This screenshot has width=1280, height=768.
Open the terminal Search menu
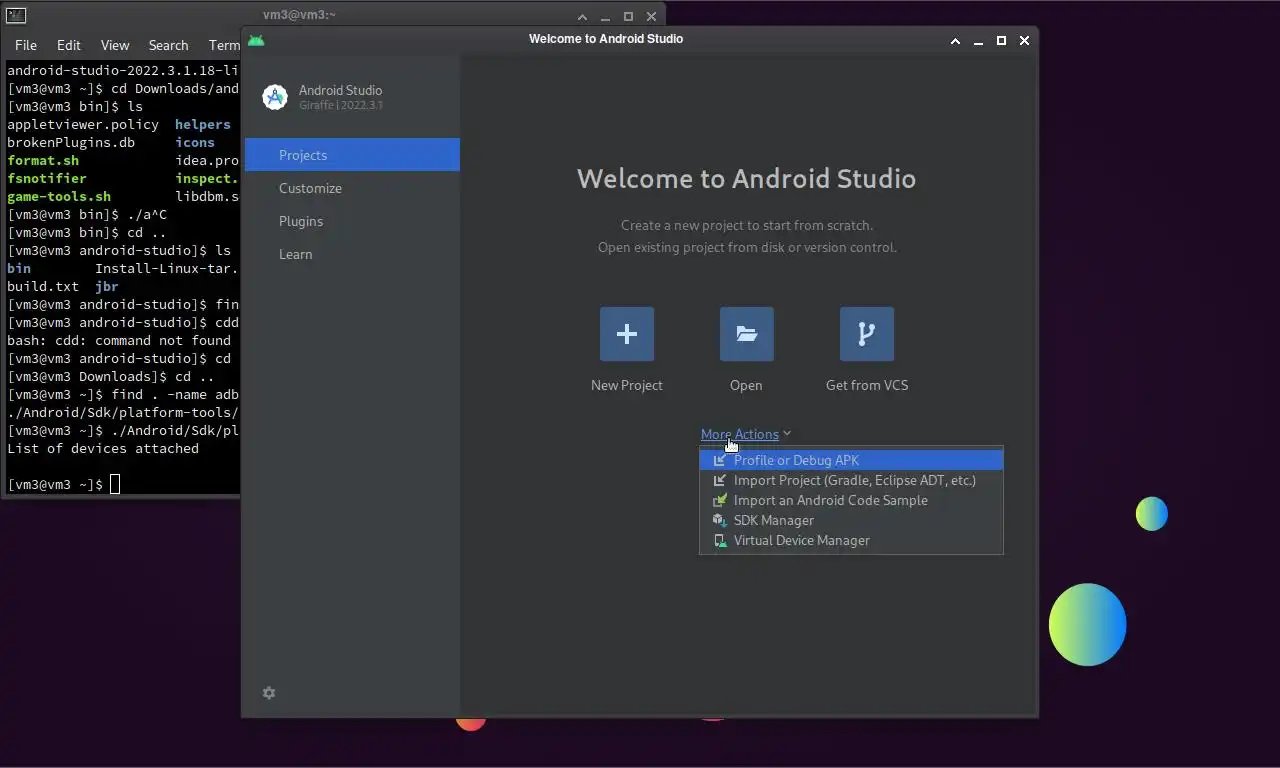168,45
